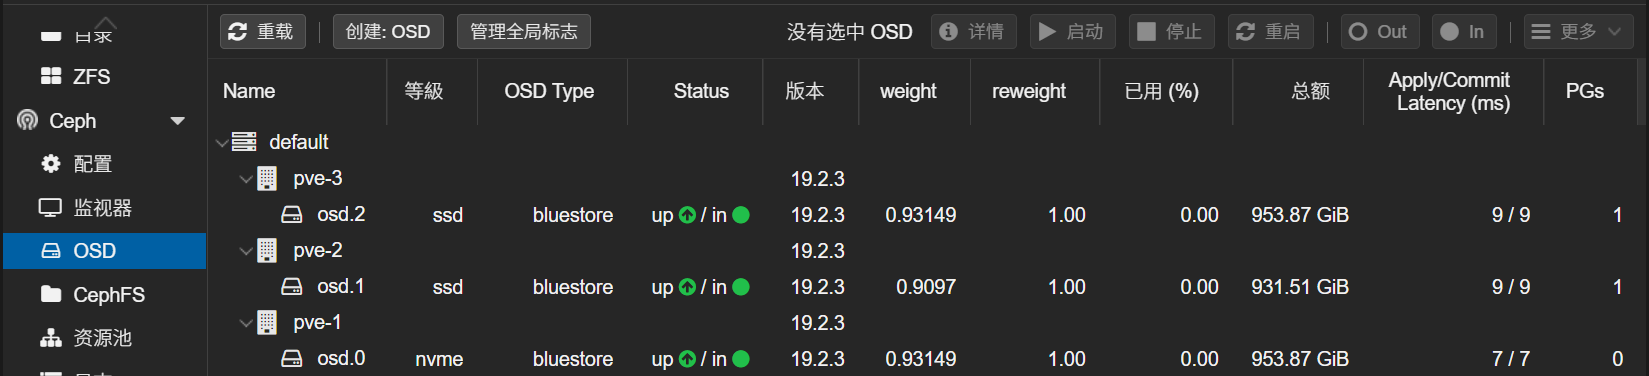Click the nvme class of osd.0

click(439, 359)
